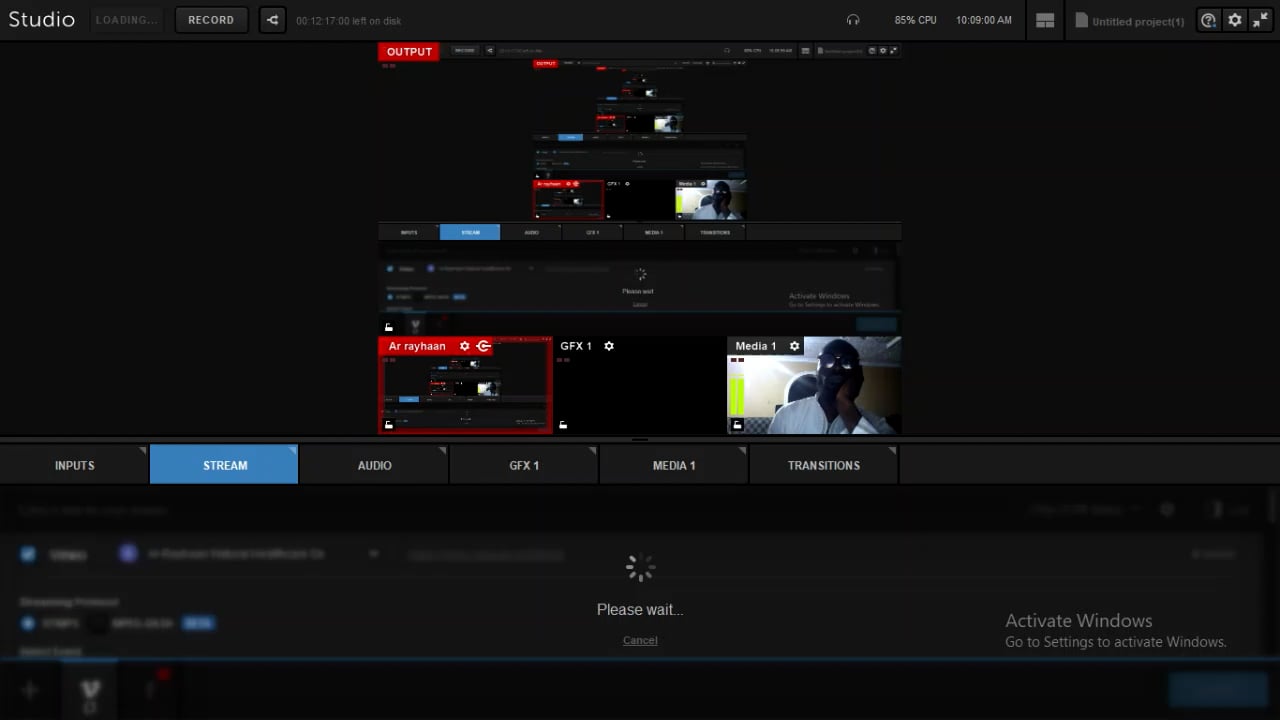Pop out the INPUTS tab via corner arrow
The height and width of the screenshot is (720, 1280).
coord(143,451)
